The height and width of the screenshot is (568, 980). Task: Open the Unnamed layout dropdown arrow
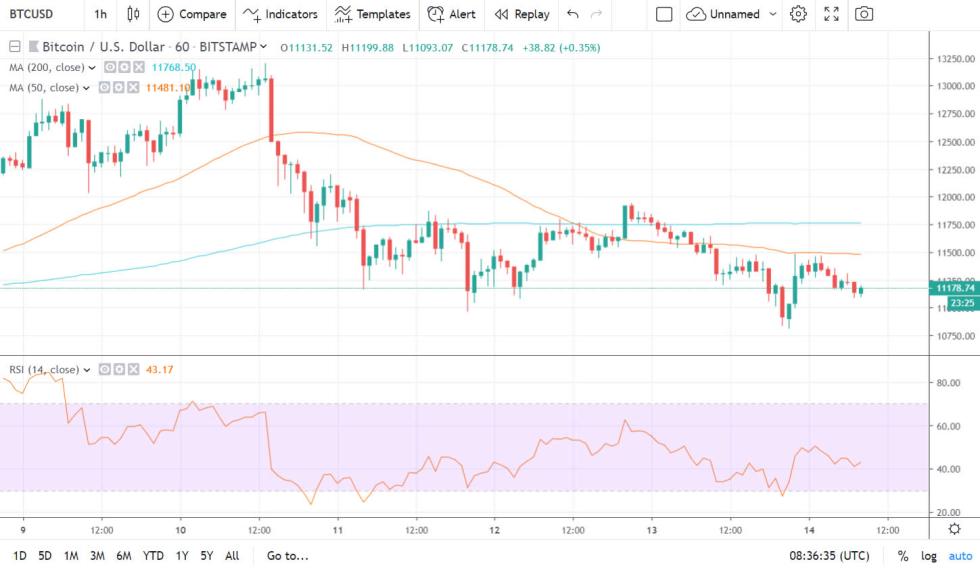click(x=773, y=14)
